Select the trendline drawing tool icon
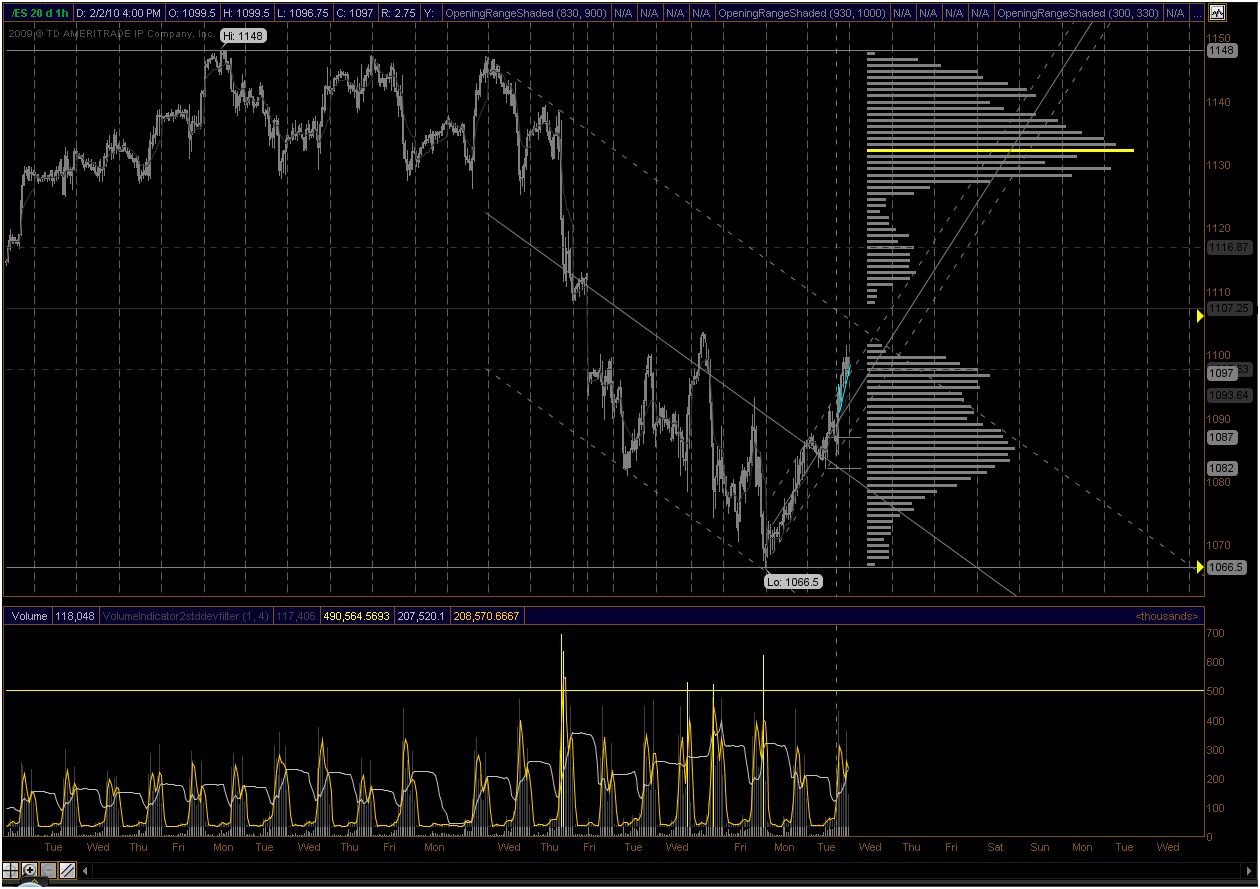Screen dimensions: 1260x889 [x=67, y=870]
